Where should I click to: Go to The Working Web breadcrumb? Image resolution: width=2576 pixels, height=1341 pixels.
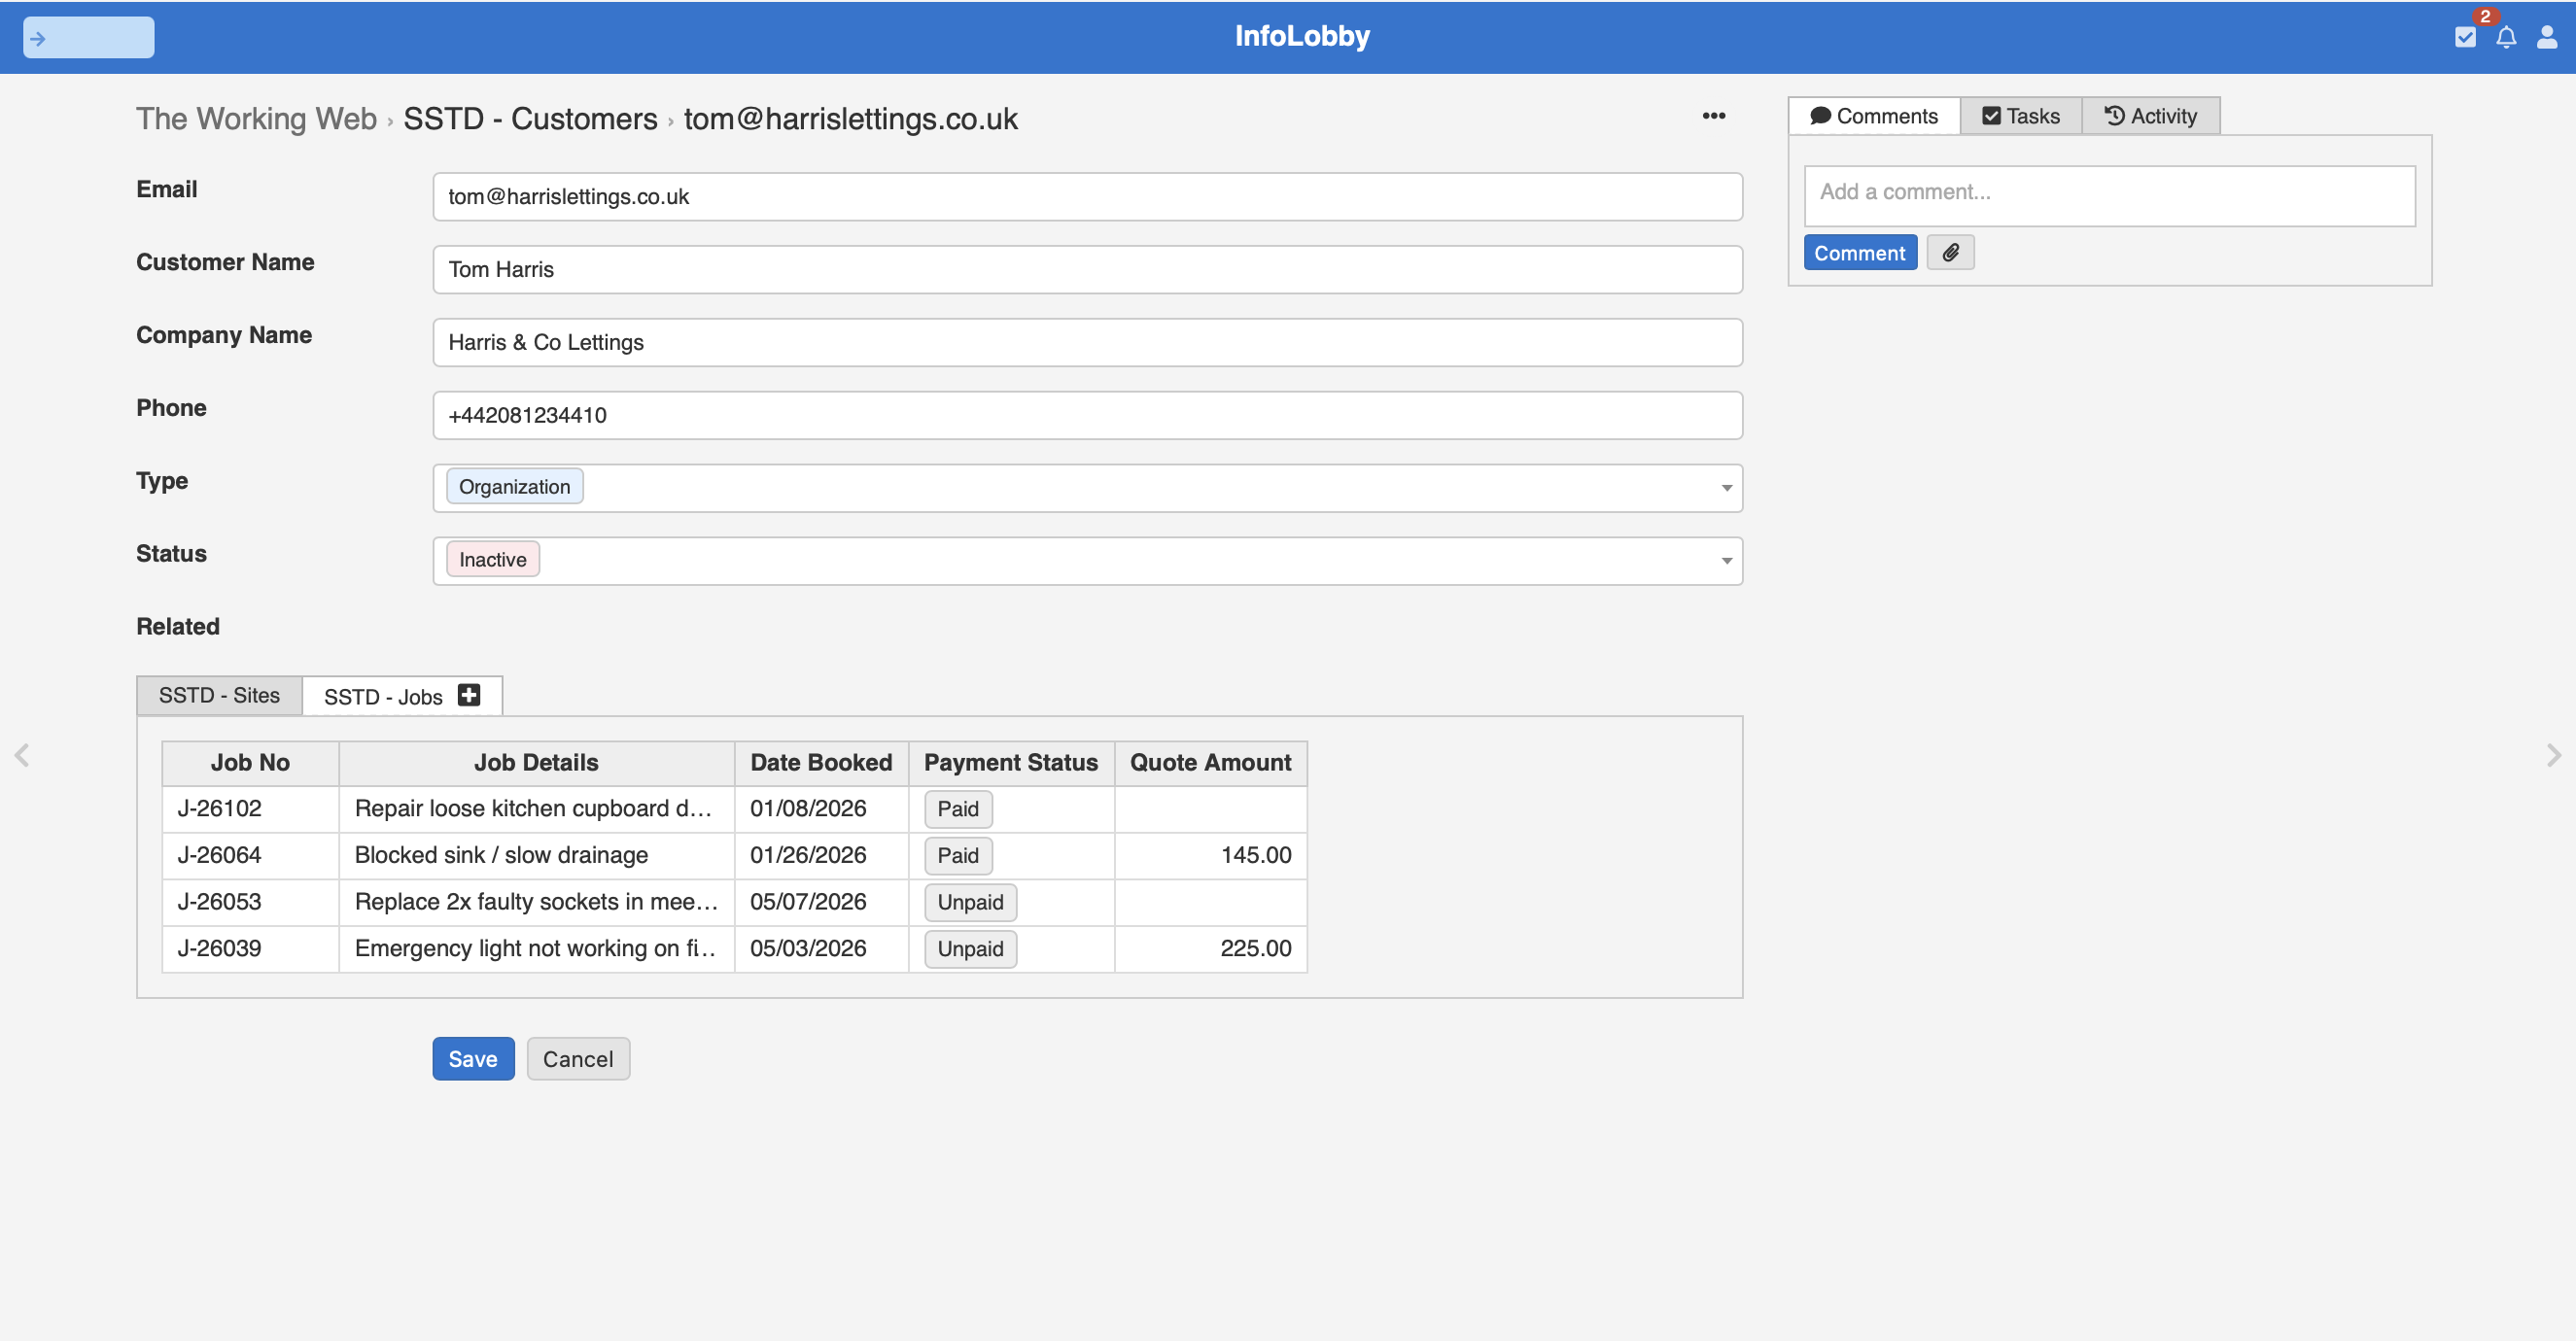(256, 119)
